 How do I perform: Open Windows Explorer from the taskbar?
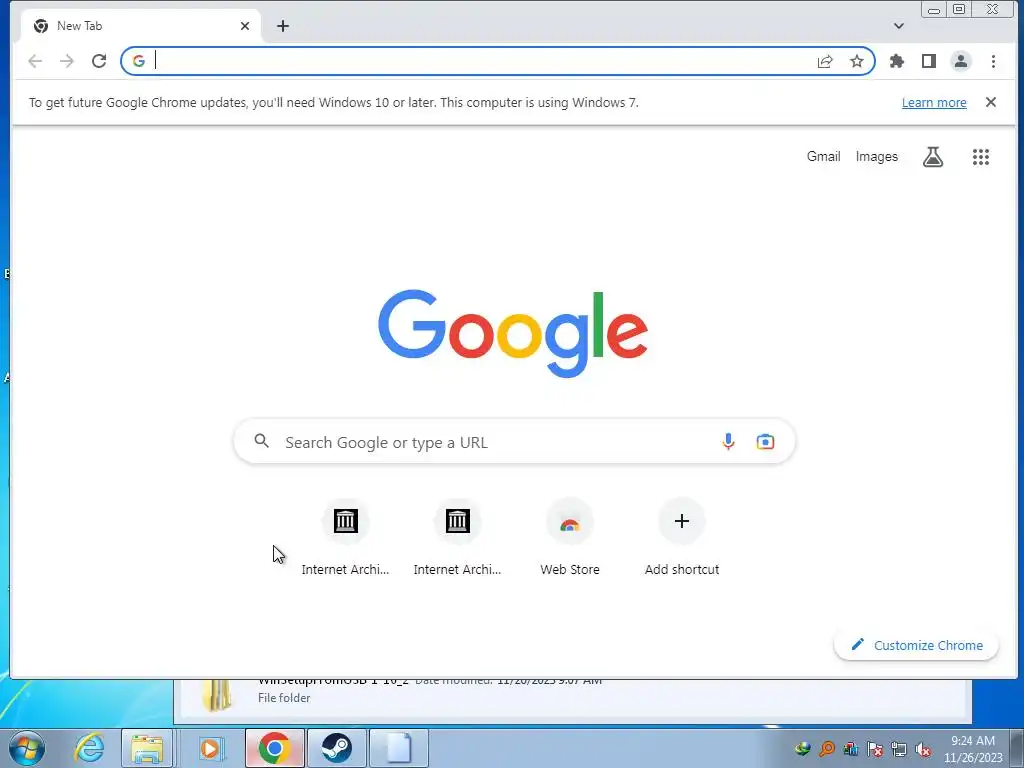pyautogui.click(x=147, y=748)
